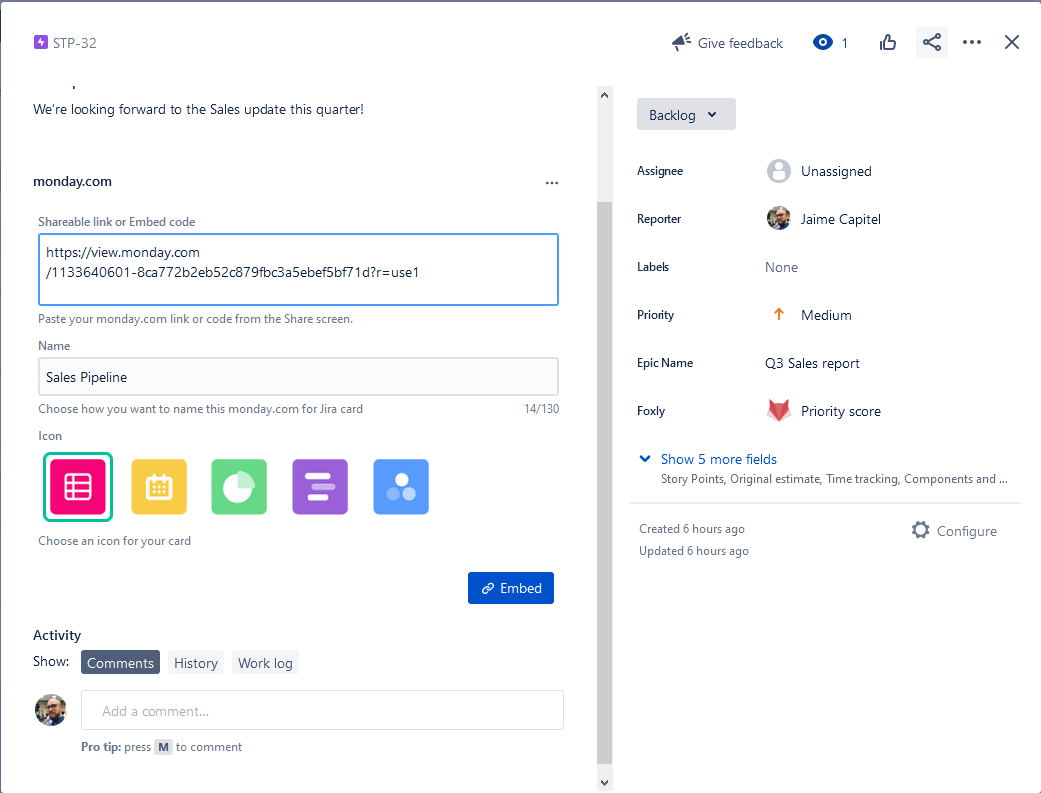The width and height of the screenshot is (1041, 793).
Task: Click the scrollbar down arrow
Action: [x=604, y=783]
